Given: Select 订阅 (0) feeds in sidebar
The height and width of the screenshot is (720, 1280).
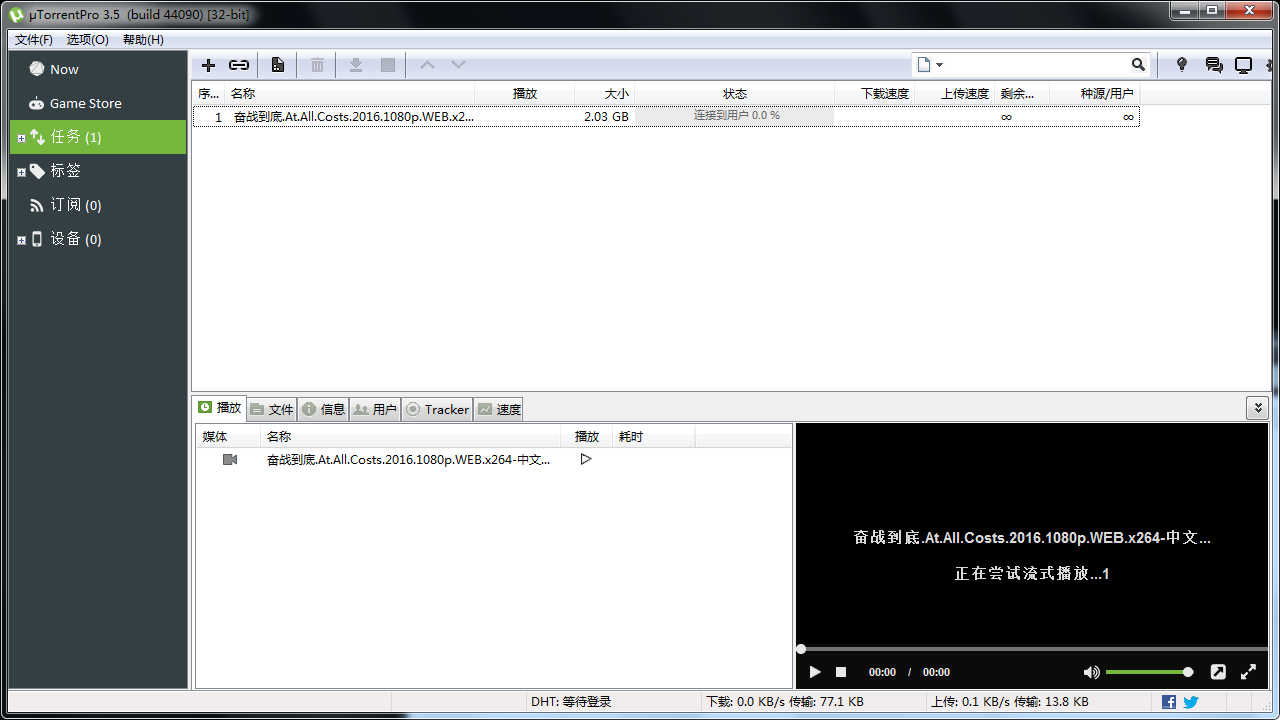Looking at the screenshot, I should 98,205.
